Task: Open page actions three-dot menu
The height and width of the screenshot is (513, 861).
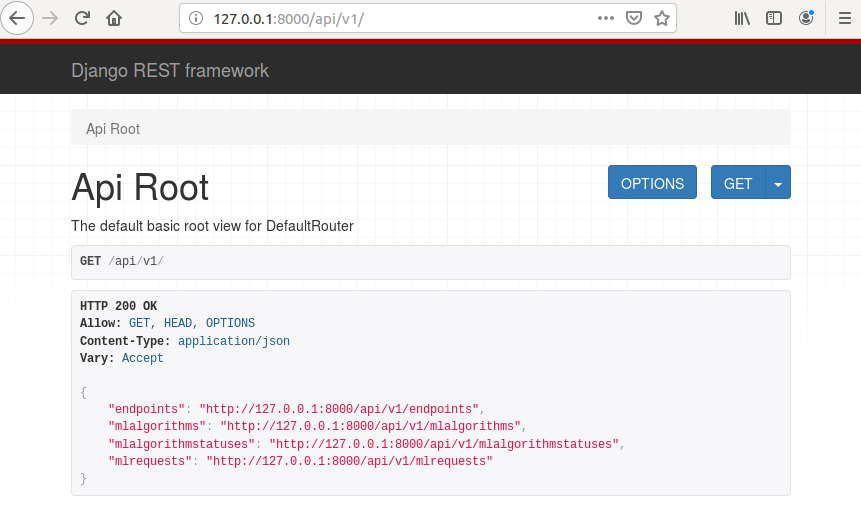Action: coord(606,18)
